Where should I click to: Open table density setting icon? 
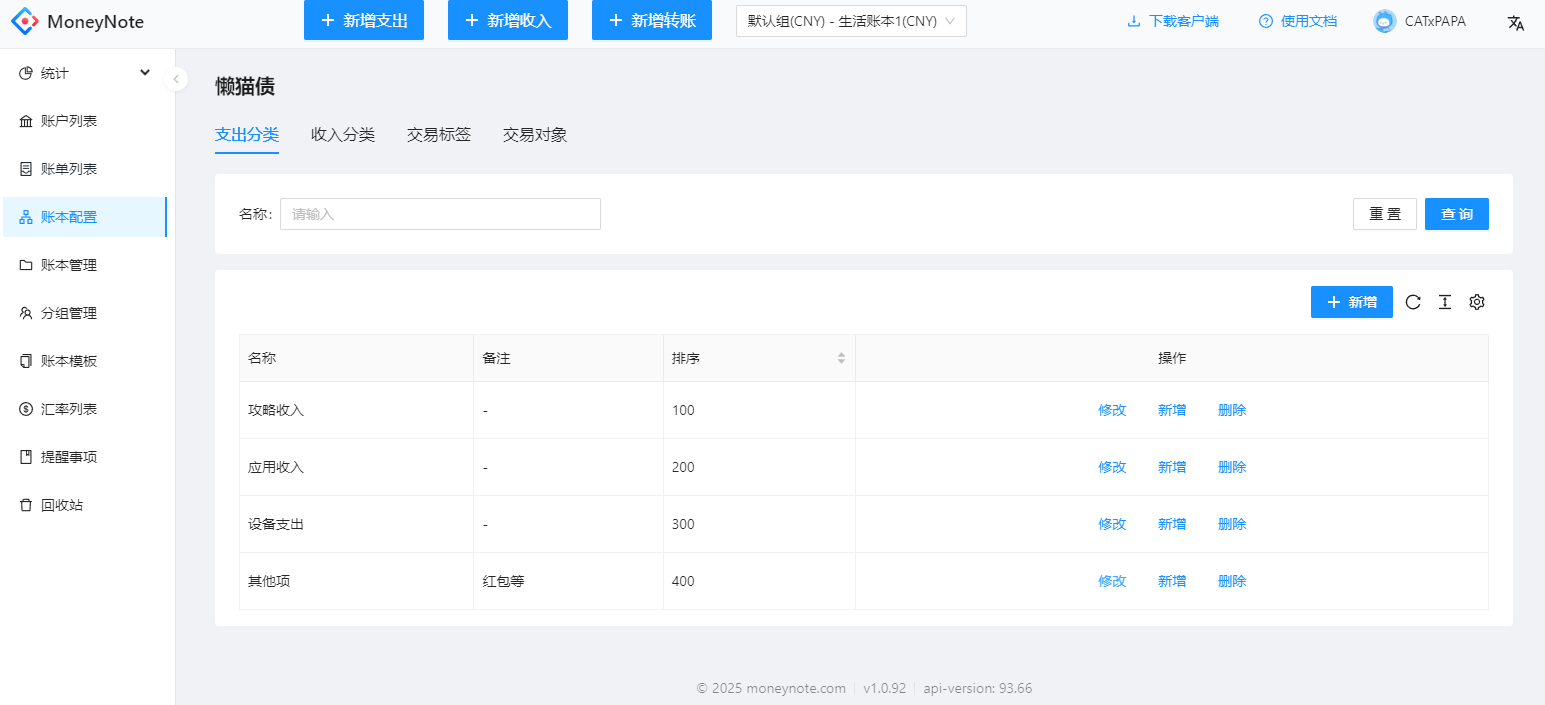tap(1445, 302)
